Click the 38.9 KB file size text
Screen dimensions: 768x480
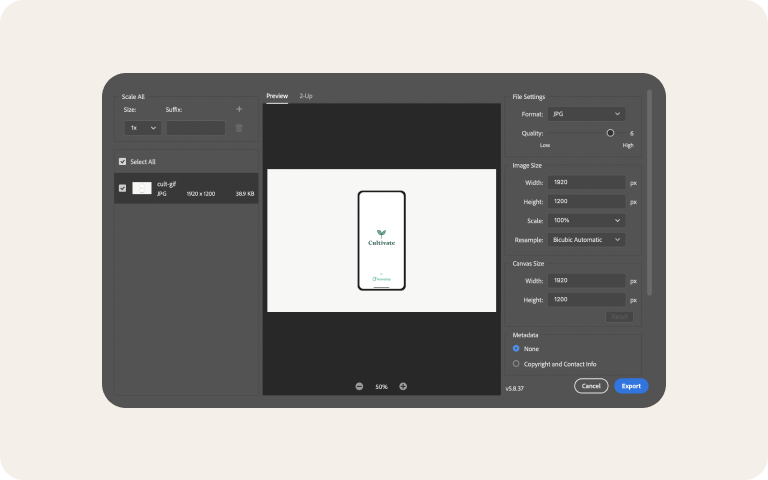245,194
